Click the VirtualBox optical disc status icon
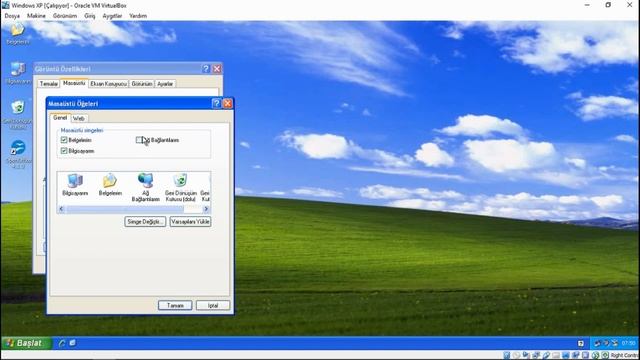The width and height of the screenshot is (640, 360). click(516, 355)
